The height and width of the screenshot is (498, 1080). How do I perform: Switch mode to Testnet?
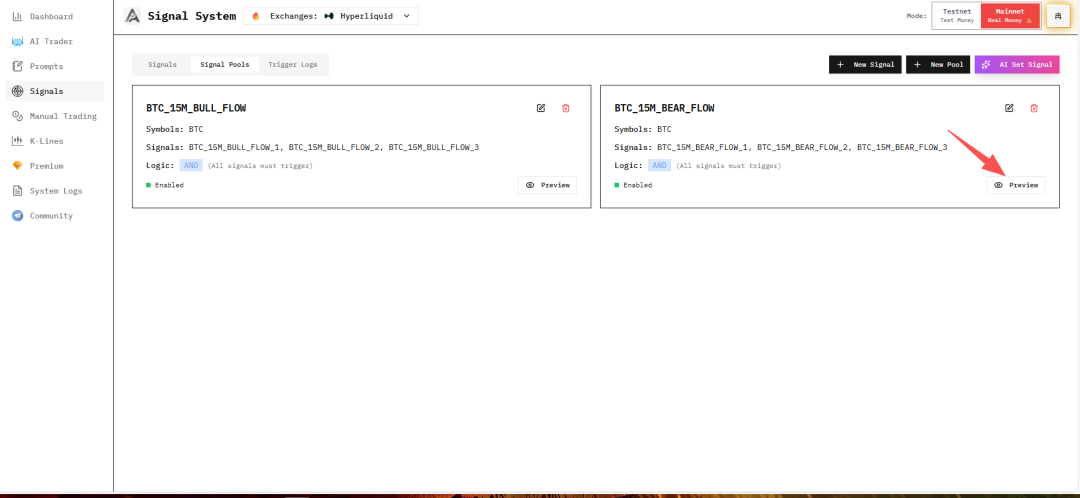click(x=956, y=15)
